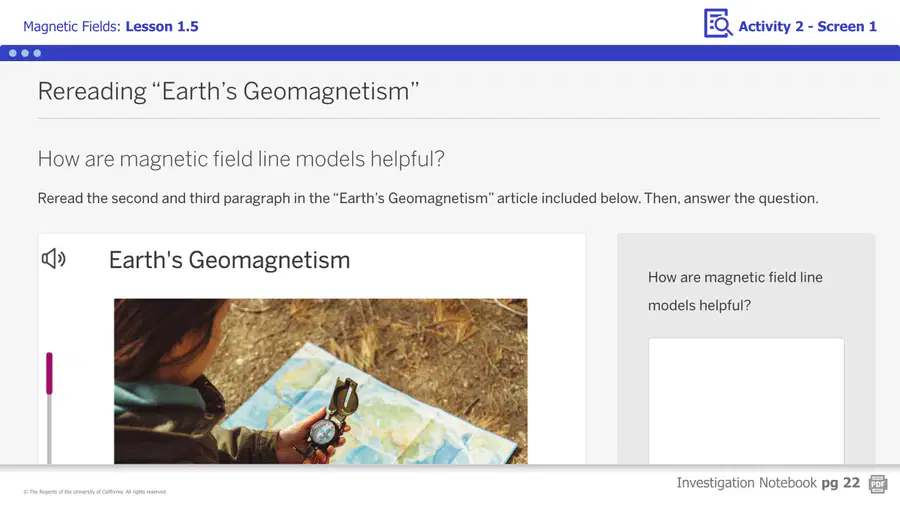Click the 'Lesson 1.5' header text
900x506 pixels.
(162, 26)
